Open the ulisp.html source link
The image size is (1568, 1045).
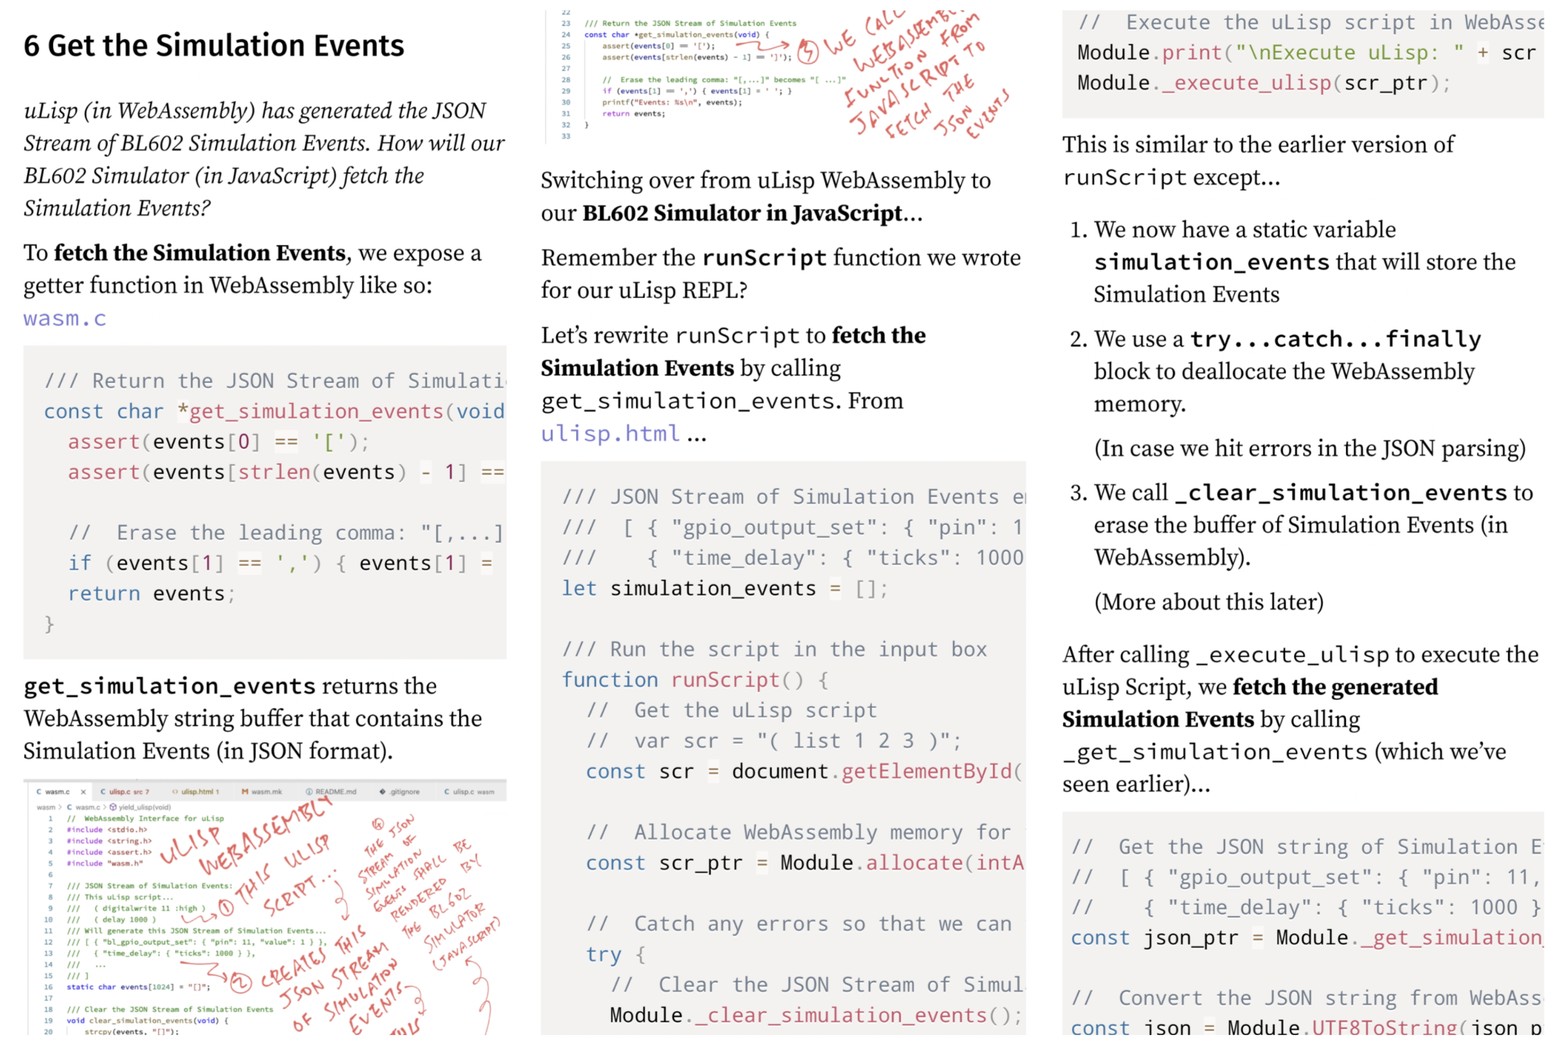(610, 433)
